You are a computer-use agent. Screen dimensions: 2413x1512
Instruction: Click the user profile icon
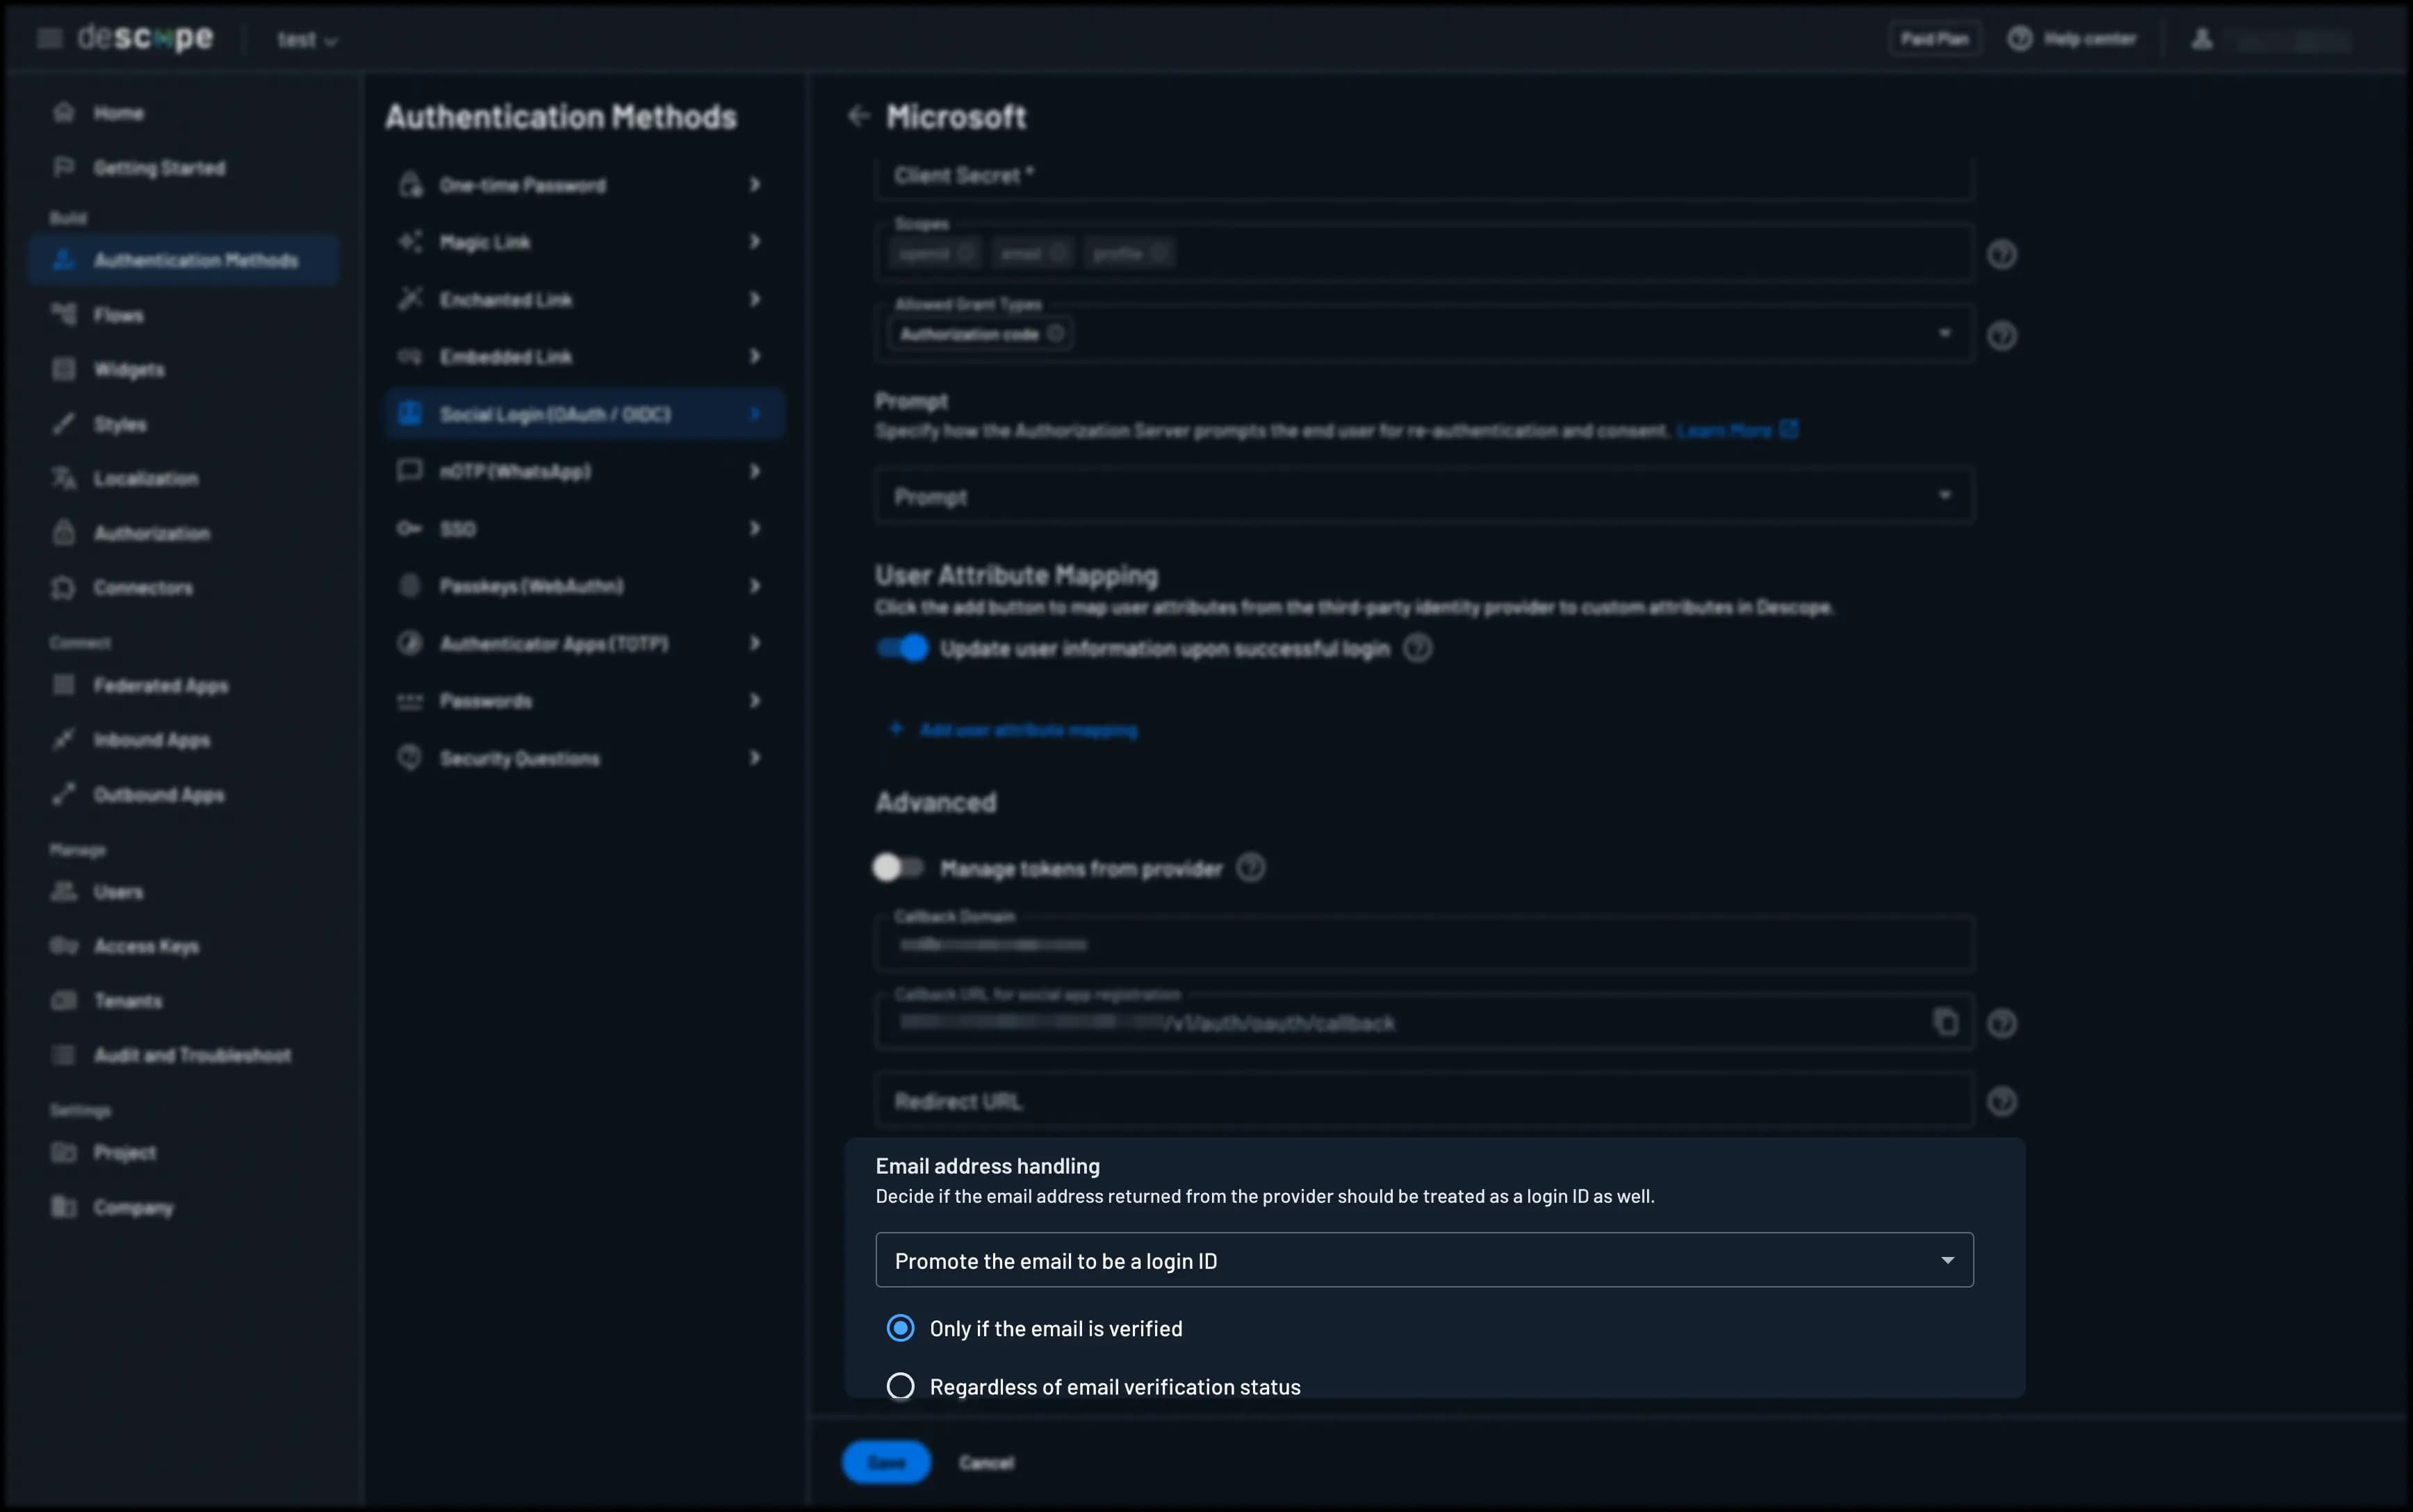[x=2201, y=39]
